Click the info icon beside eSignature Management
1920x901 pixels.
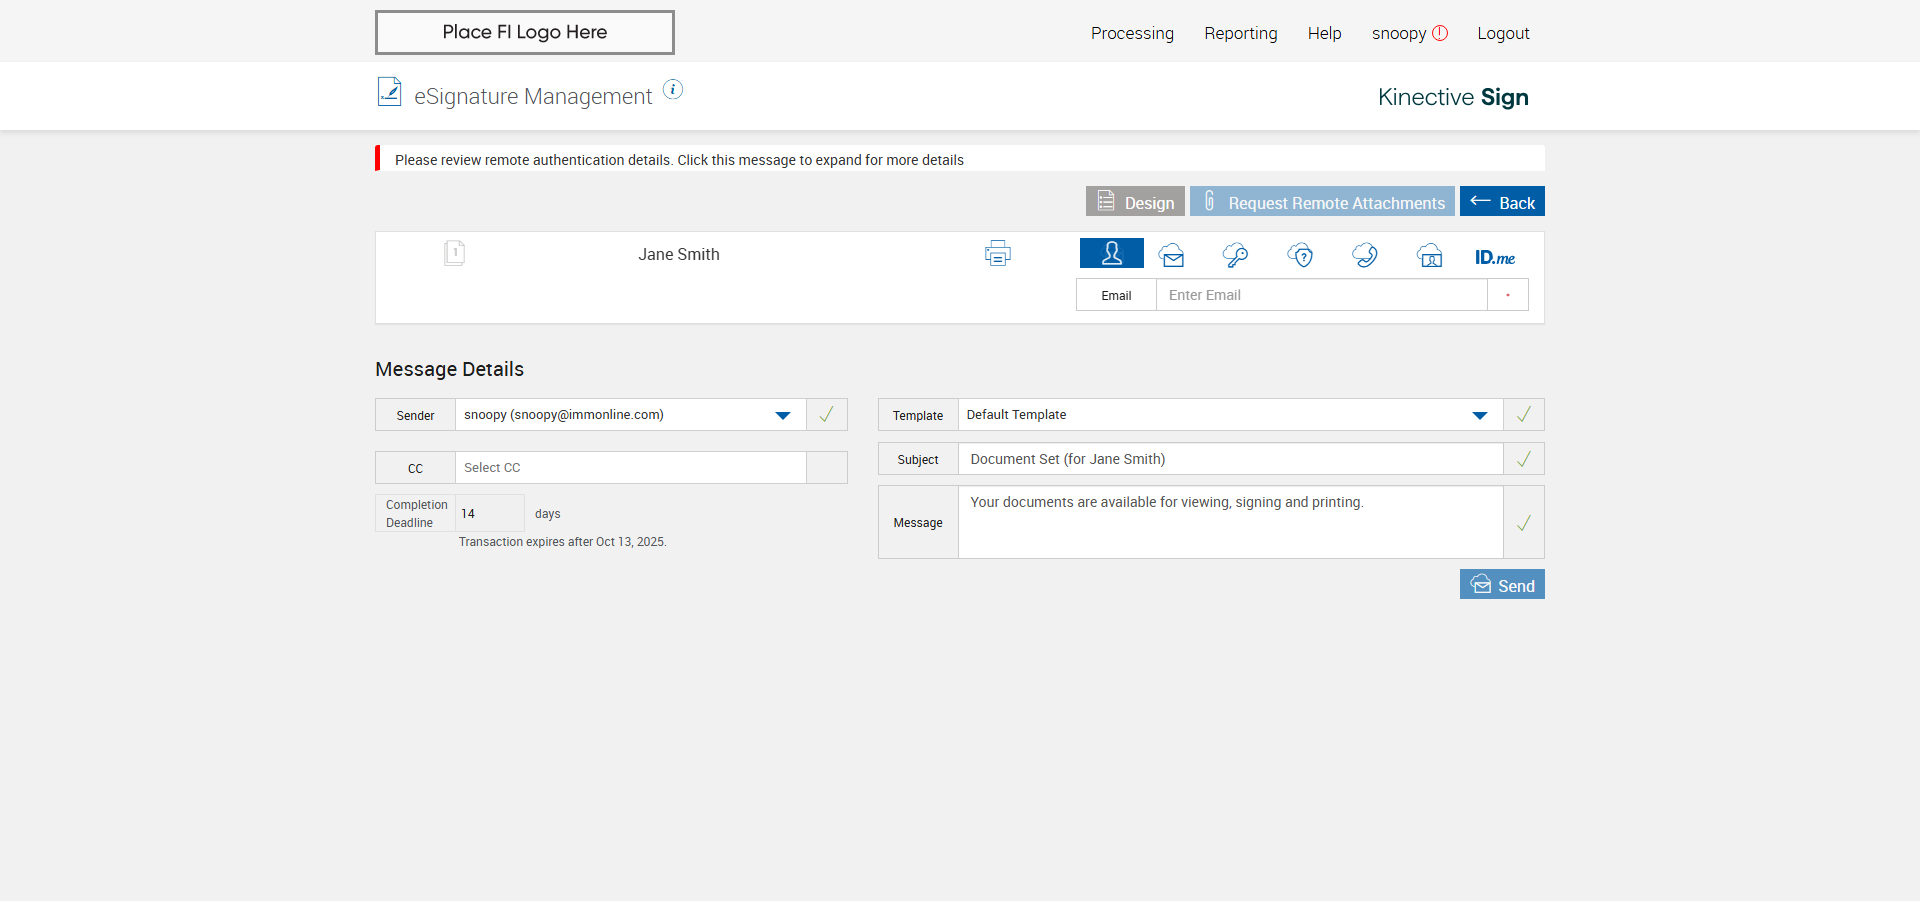pos(673,90)
